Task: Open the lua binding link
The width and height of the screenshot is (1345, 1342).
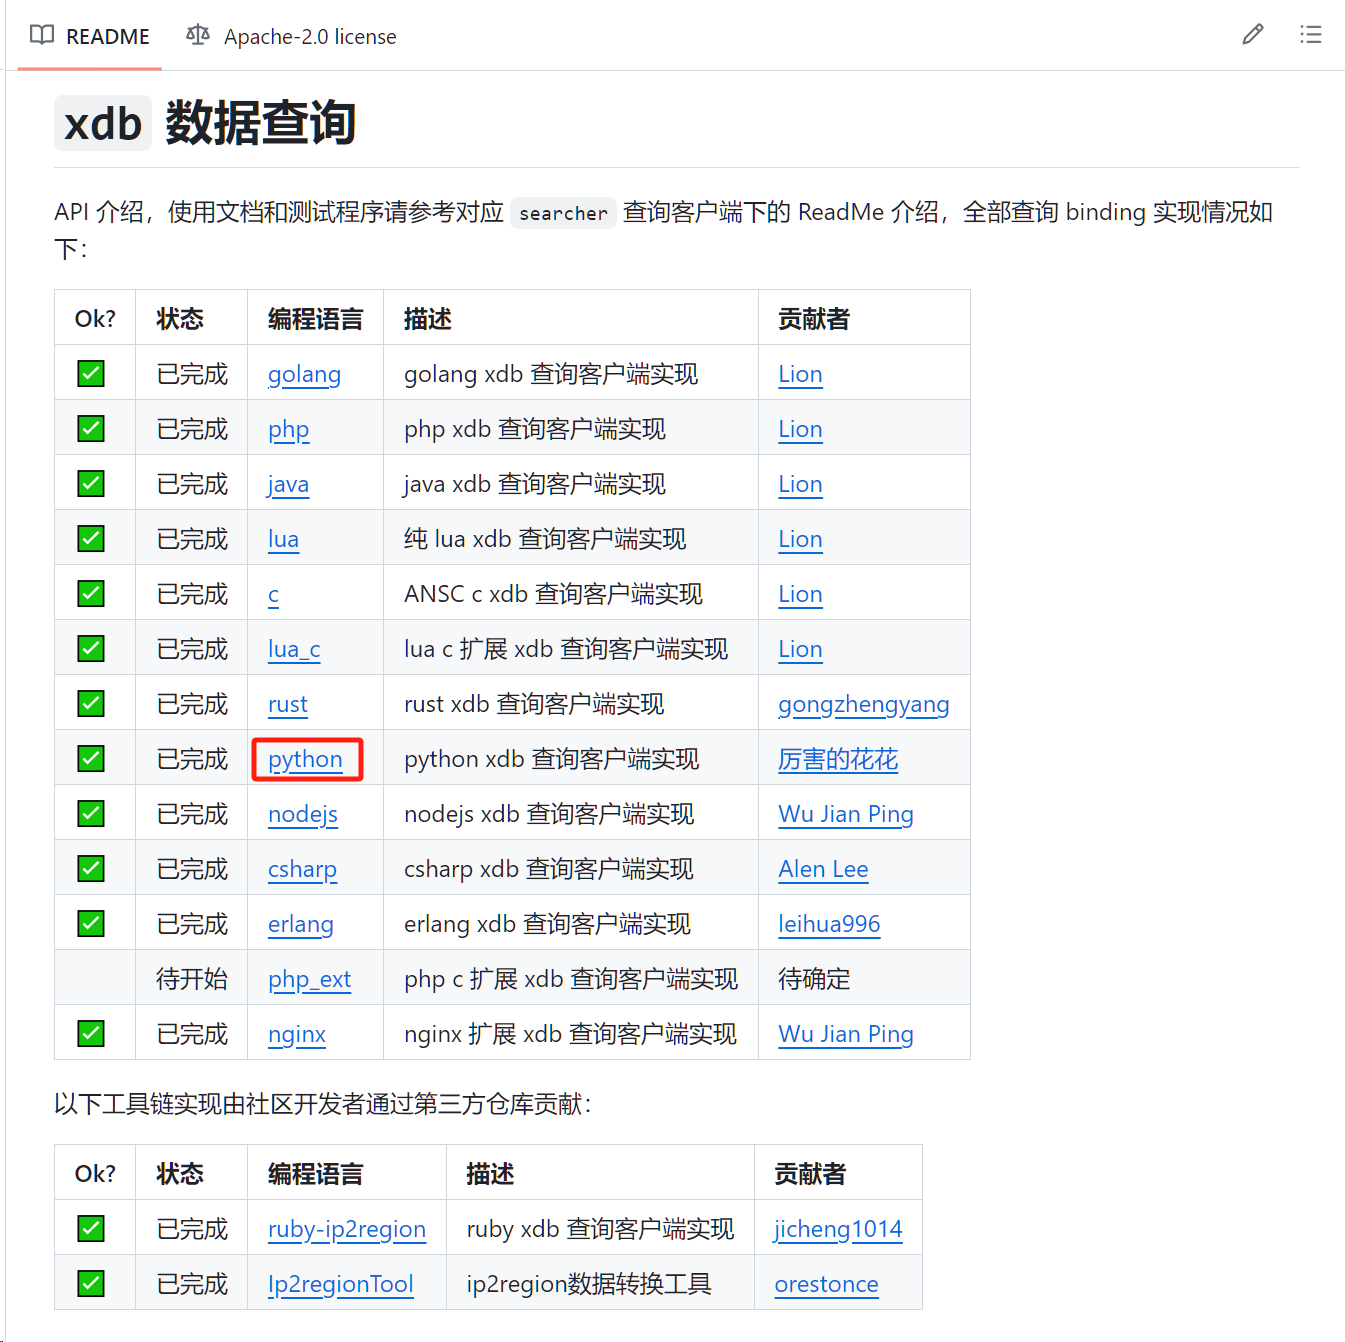Action: coord(283,539)
